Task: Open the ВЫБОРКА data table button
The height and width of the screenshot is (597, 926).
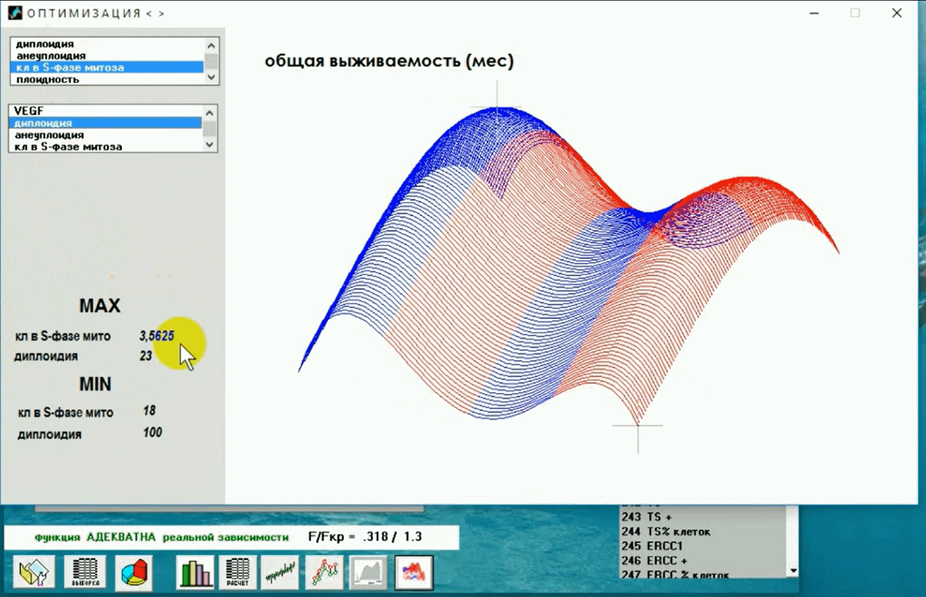Action: (x=84, y=572)
